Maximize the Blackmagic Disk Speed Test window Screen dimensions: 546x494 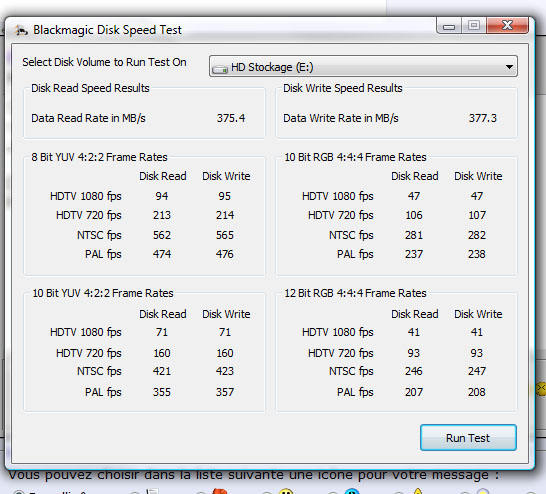click(474, 25)
